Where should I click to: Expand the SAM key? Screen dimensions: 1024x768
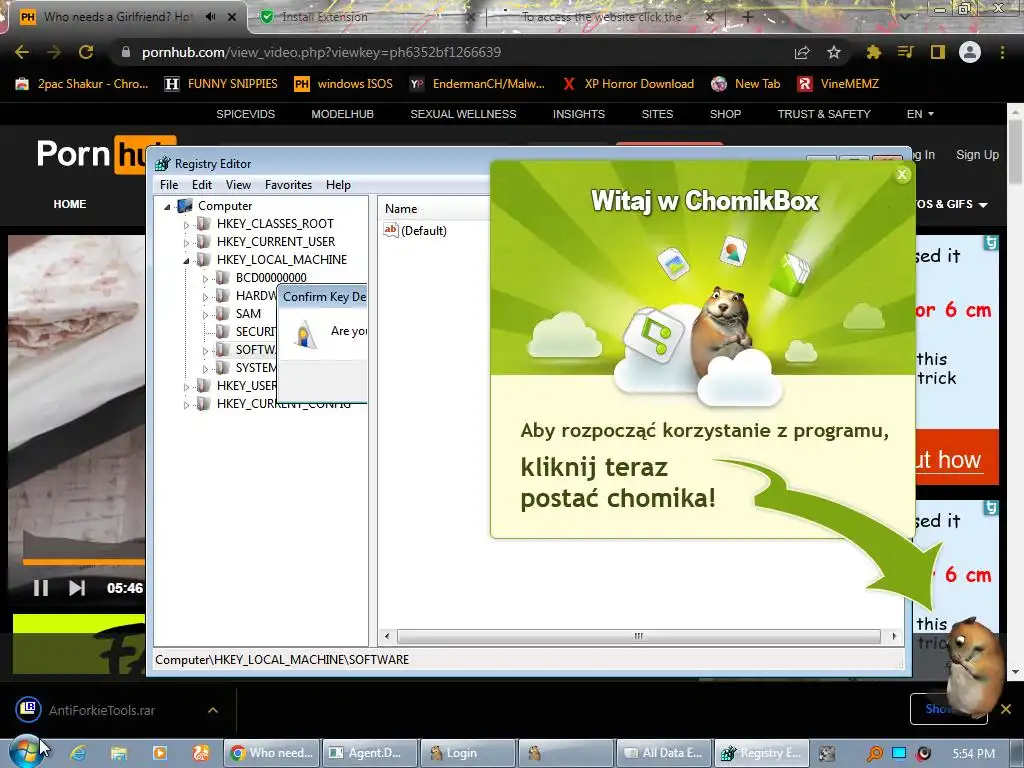pyautogui.click(x=205, y=314)
